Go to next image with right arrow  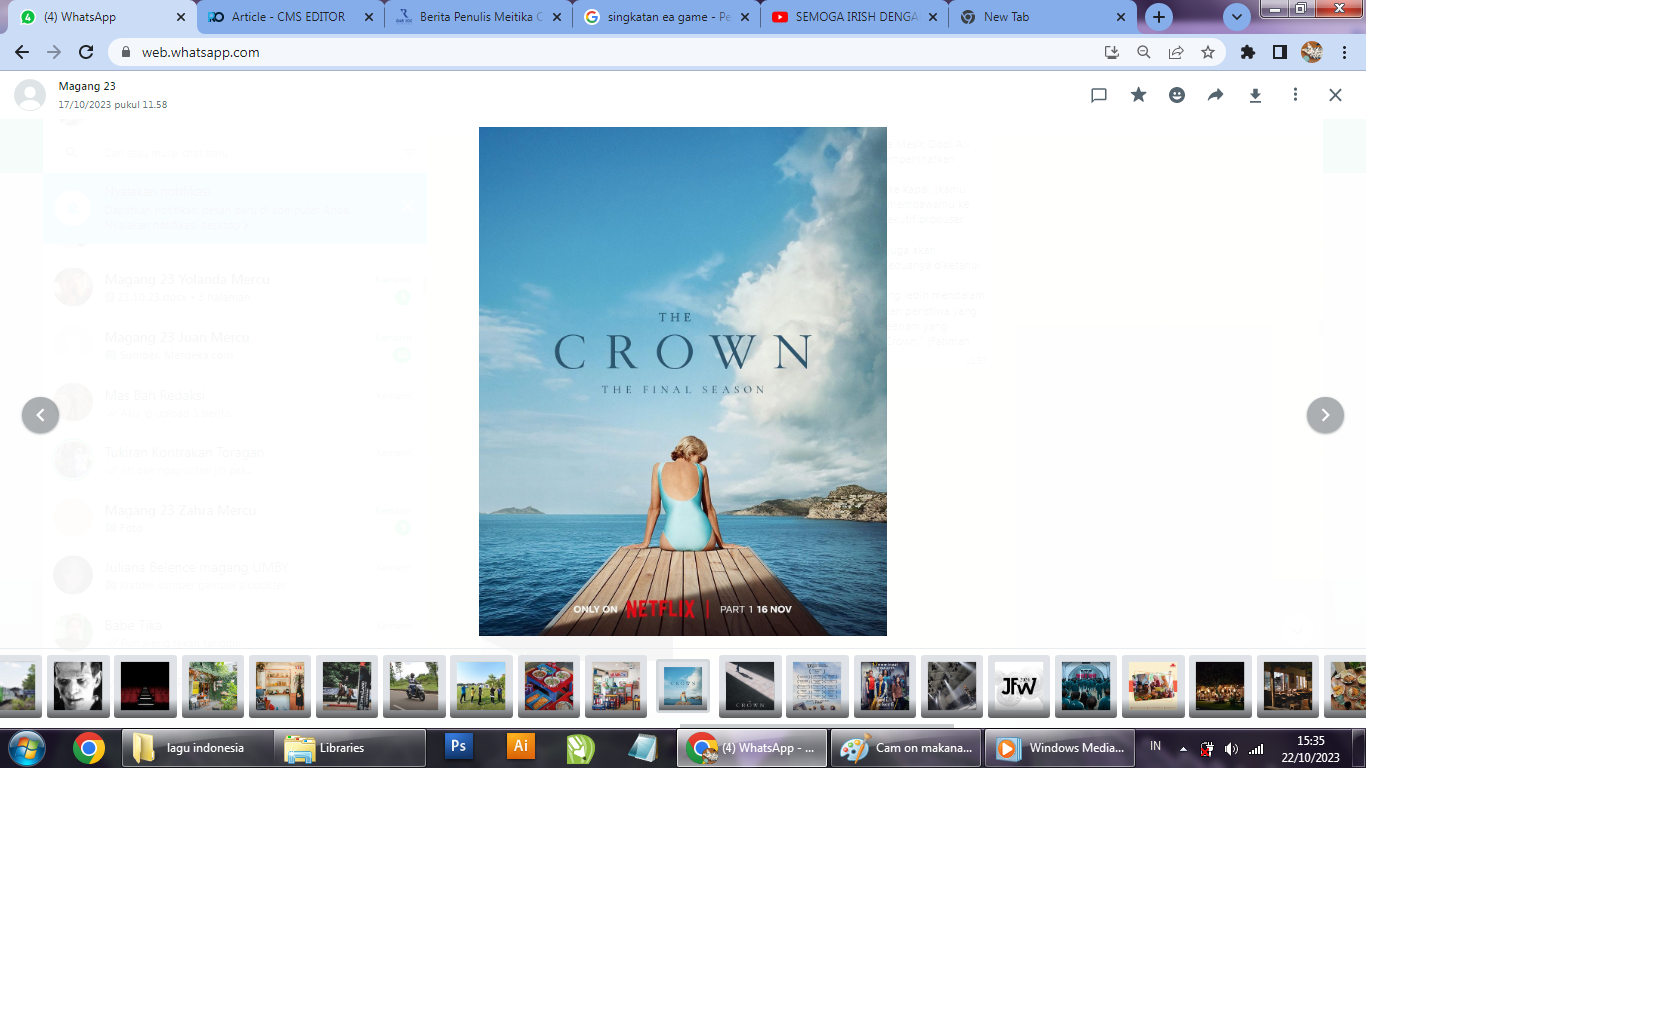pos(1325,415)
